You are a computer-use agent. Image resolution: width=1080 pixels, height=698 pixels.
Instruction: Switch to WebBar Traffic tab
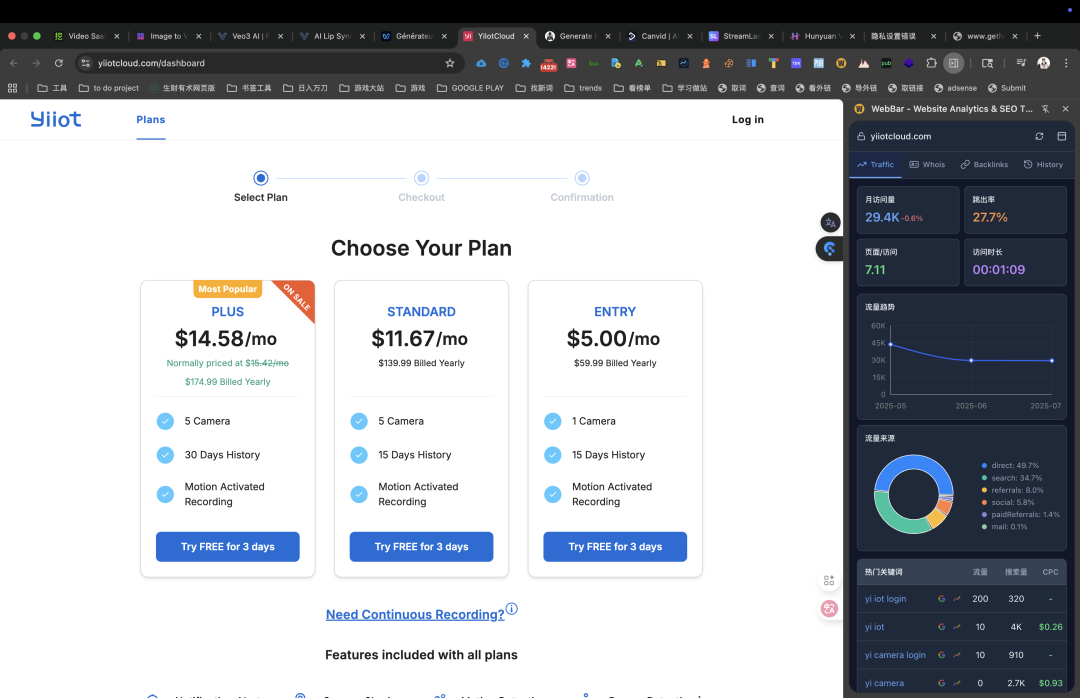(x=875, y=165)
